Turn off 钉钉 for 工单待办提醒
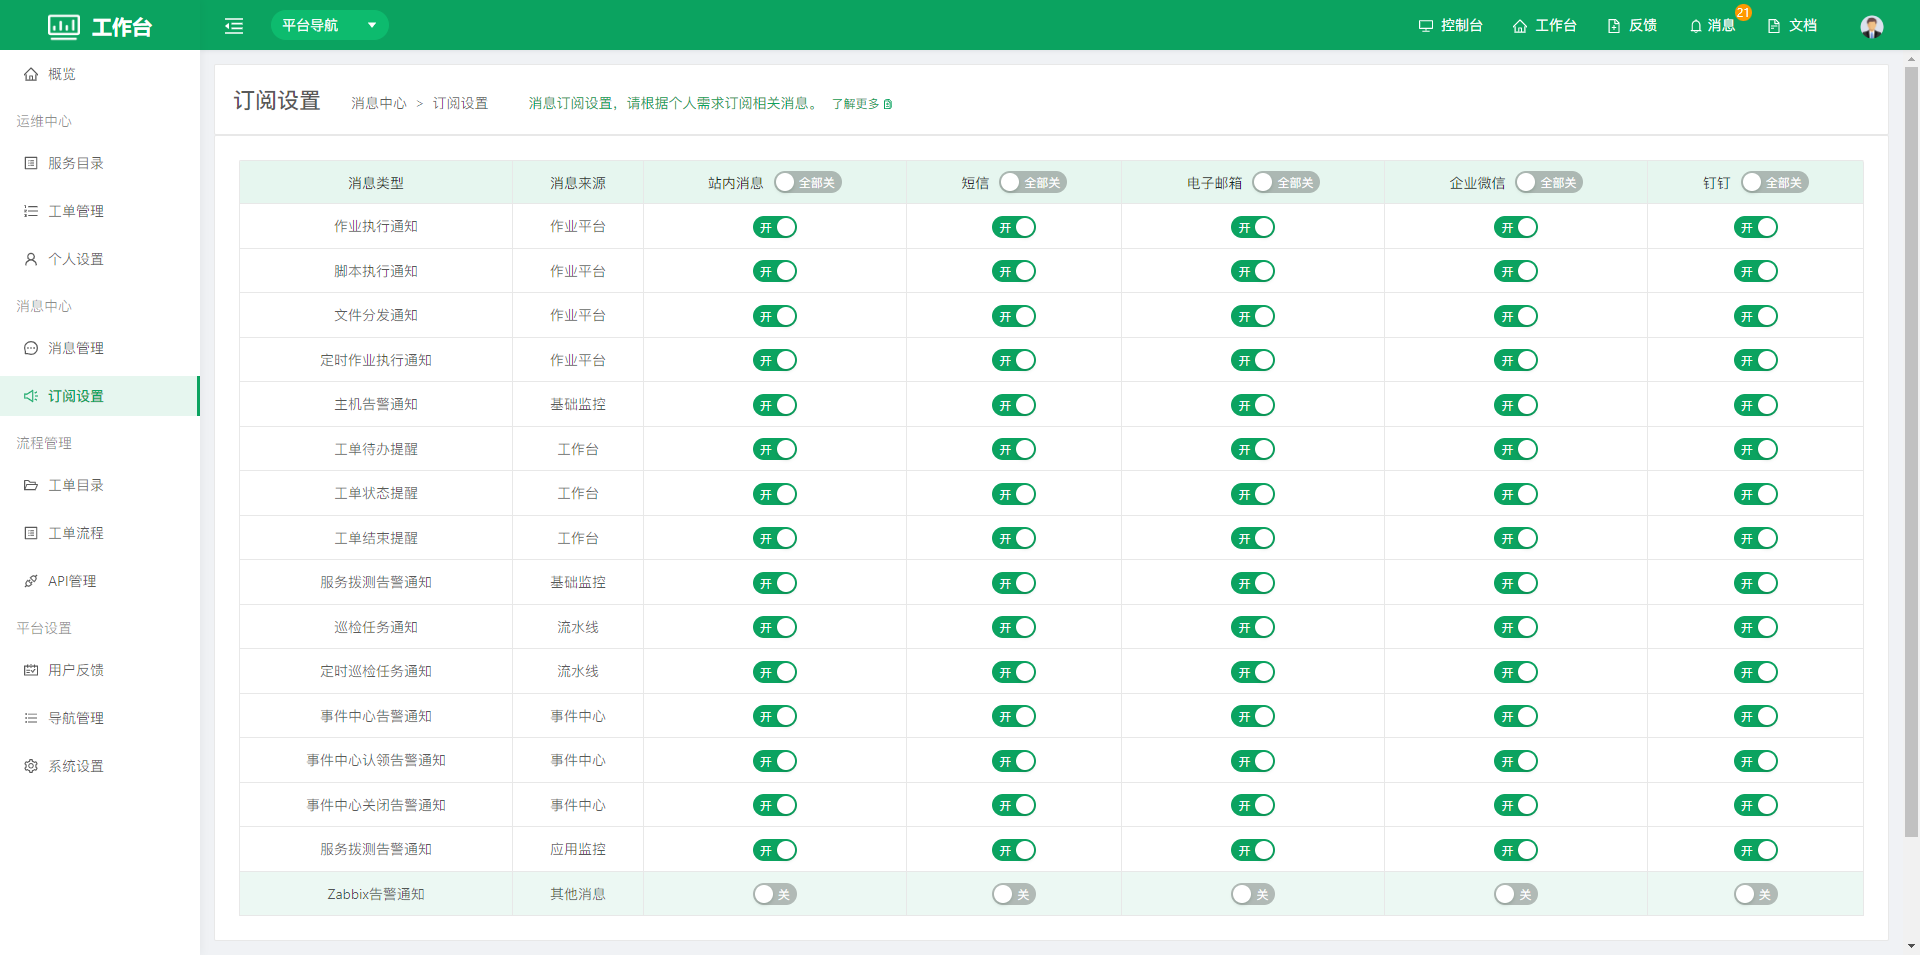1920x955 pixels. pos(1756,449)
